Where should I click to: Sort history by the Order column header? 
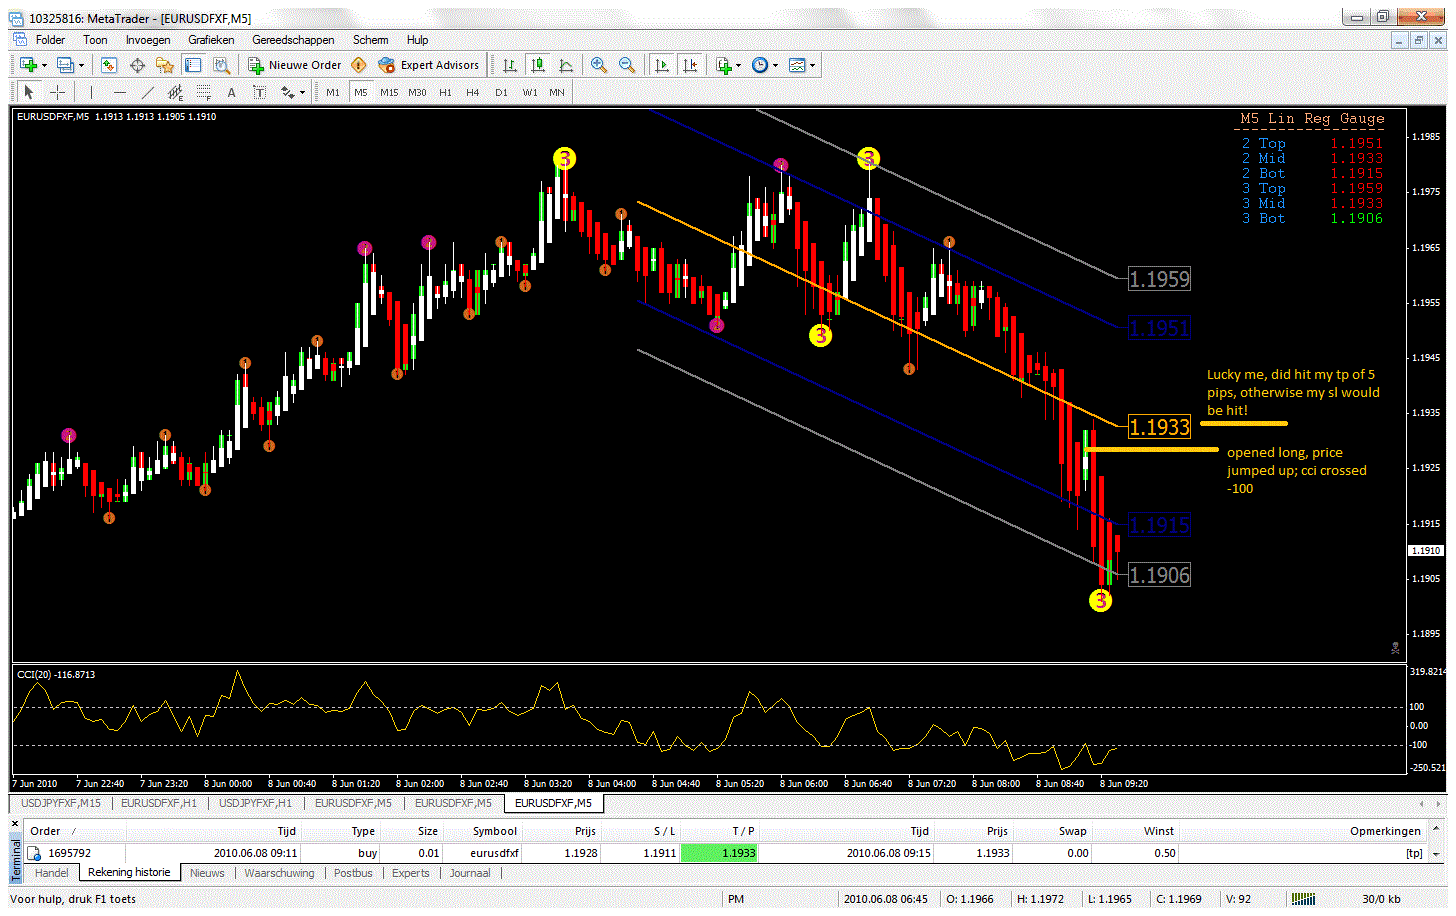46,831
